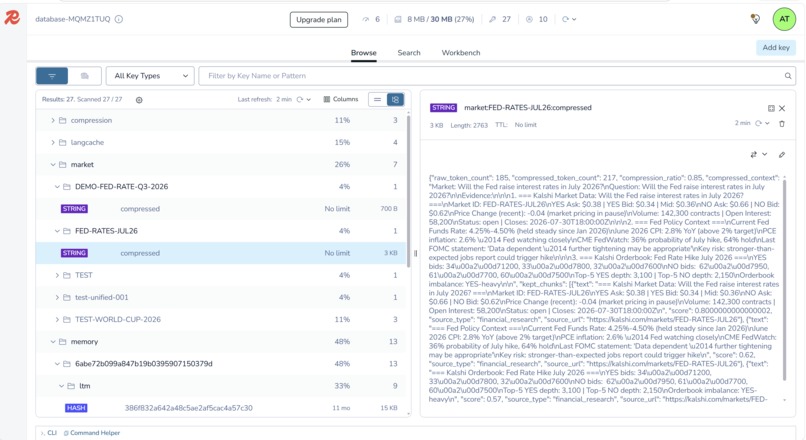Click the total keys icon showing 27

492,20
